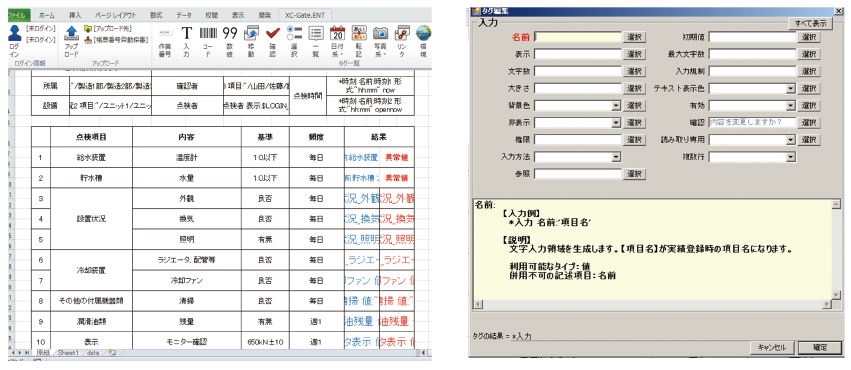Click 選択 button beside 権限
Image resolution: width=851 pixels, height=370 pixels.
(x=634, y=139)
